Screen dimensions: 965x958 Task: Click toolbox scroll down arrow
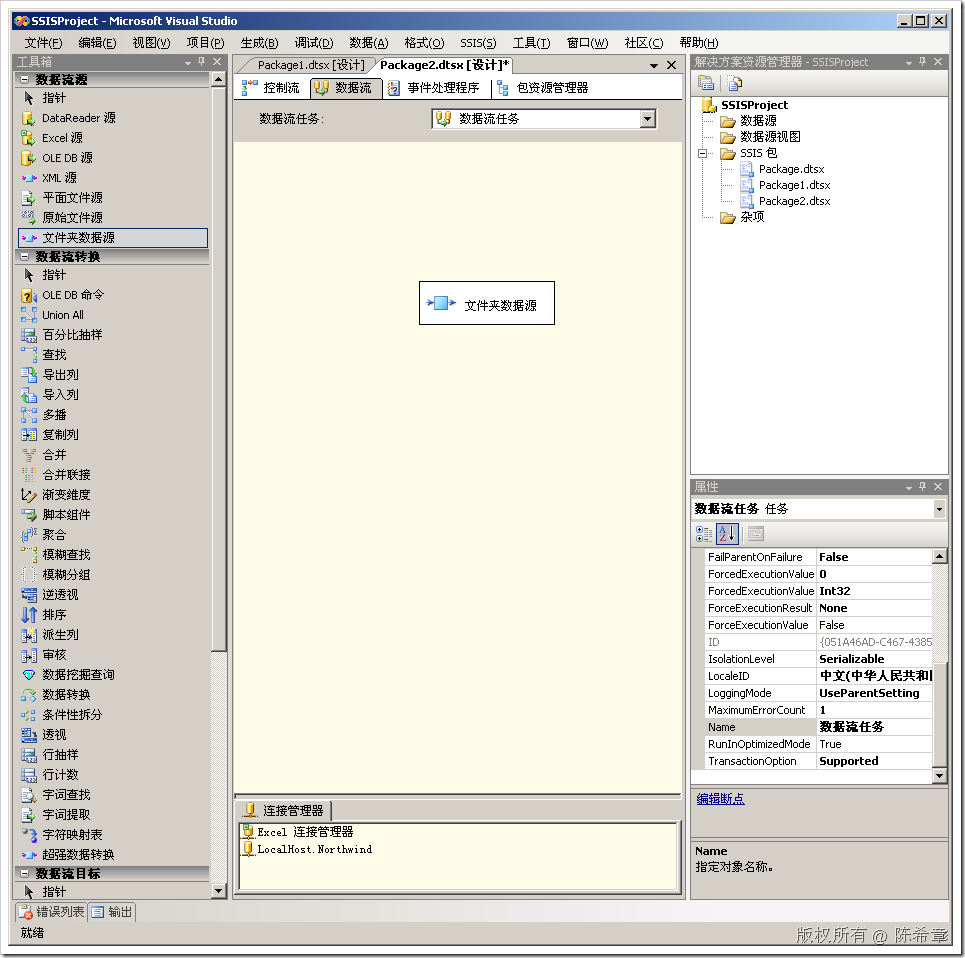(x=218, y=890)
